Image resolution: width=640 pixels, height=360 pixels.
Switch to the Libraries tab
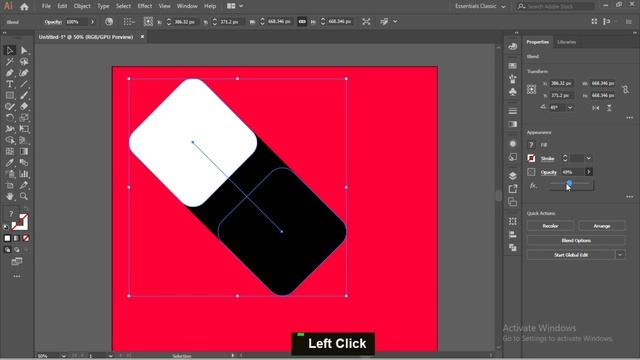(x=567, y=42)
